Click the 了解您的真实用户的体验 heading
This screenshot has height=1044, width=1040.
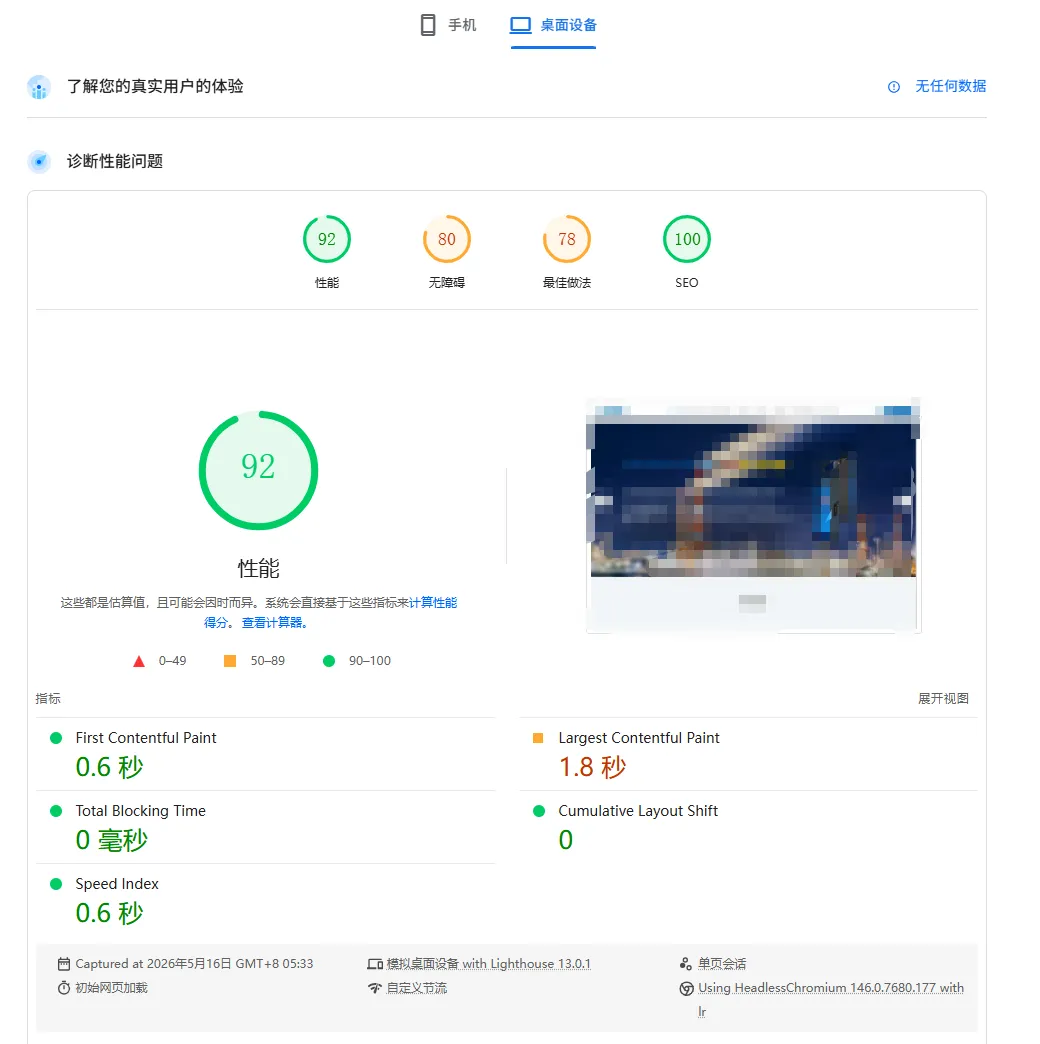(155, 87)
